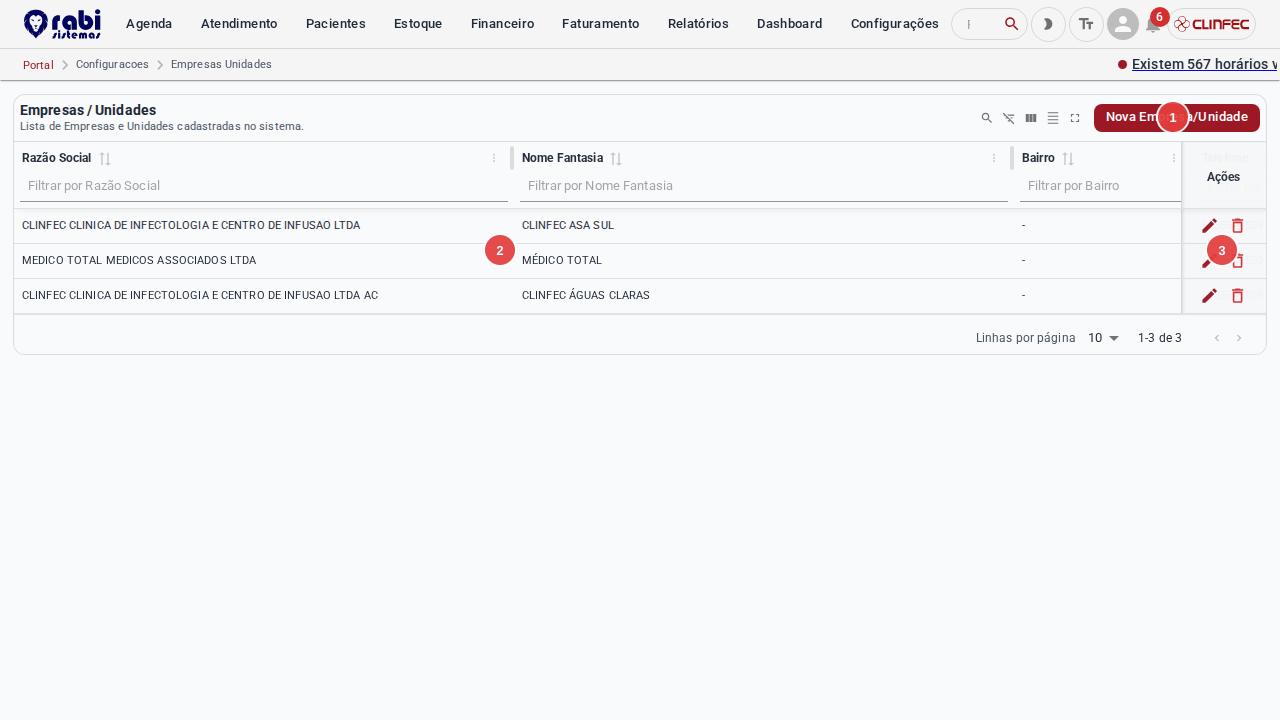
Task: Open Nome Fantasia column options menu
Action: click(994, 158)
